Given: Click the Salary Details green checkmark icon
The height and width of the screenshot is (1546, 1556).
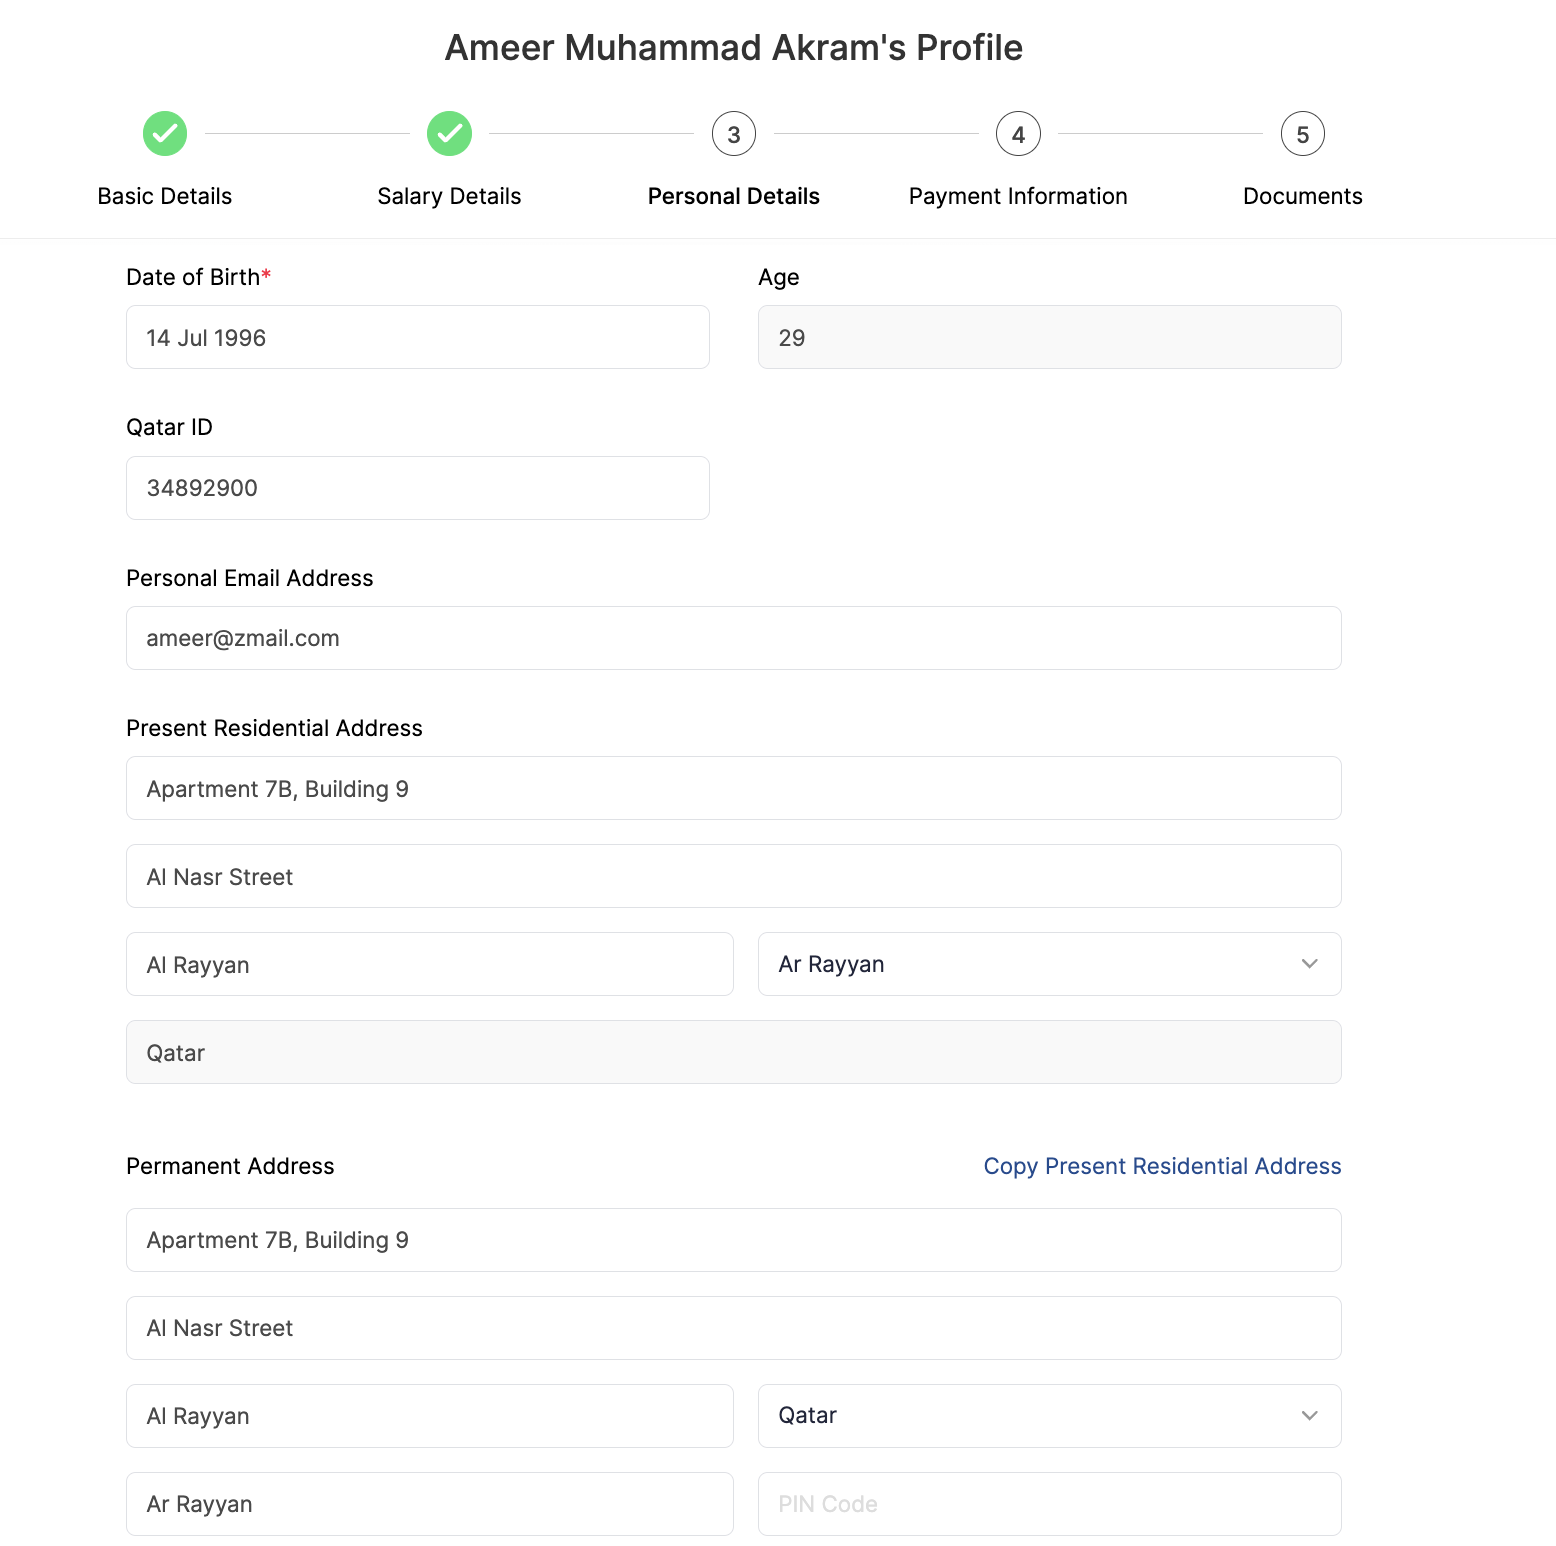Looking at the screenshot, I should [x=449, y=134].
